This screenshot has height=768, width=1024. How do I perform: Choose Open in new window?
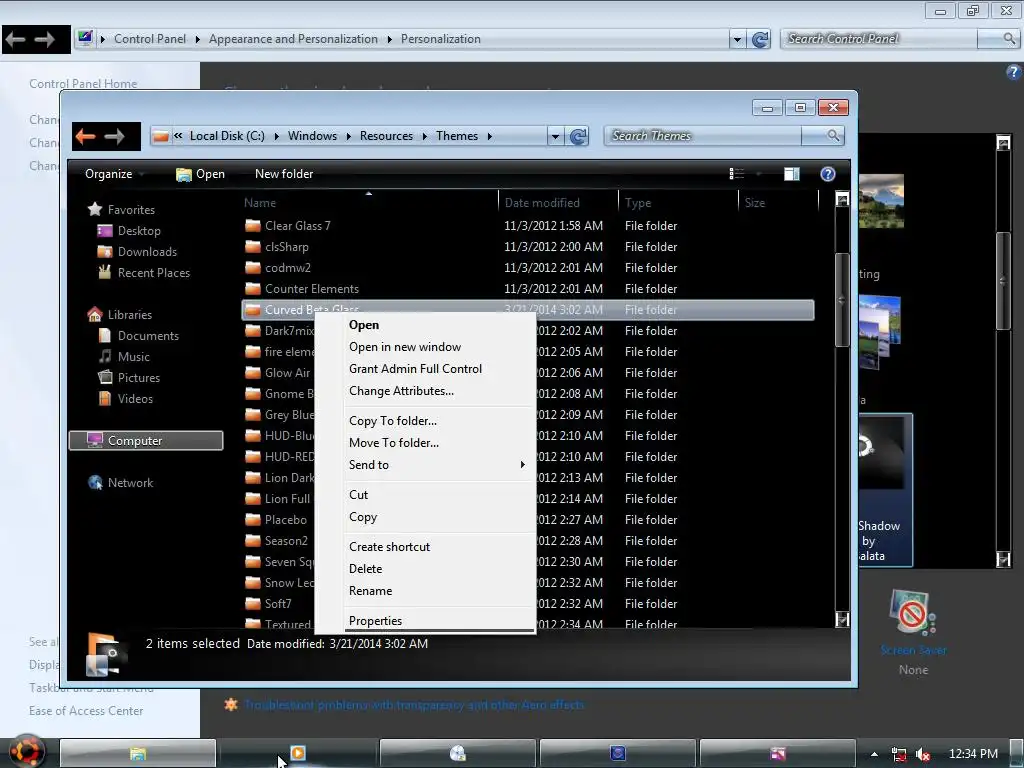pyautogui.click(x=405, y=347)
